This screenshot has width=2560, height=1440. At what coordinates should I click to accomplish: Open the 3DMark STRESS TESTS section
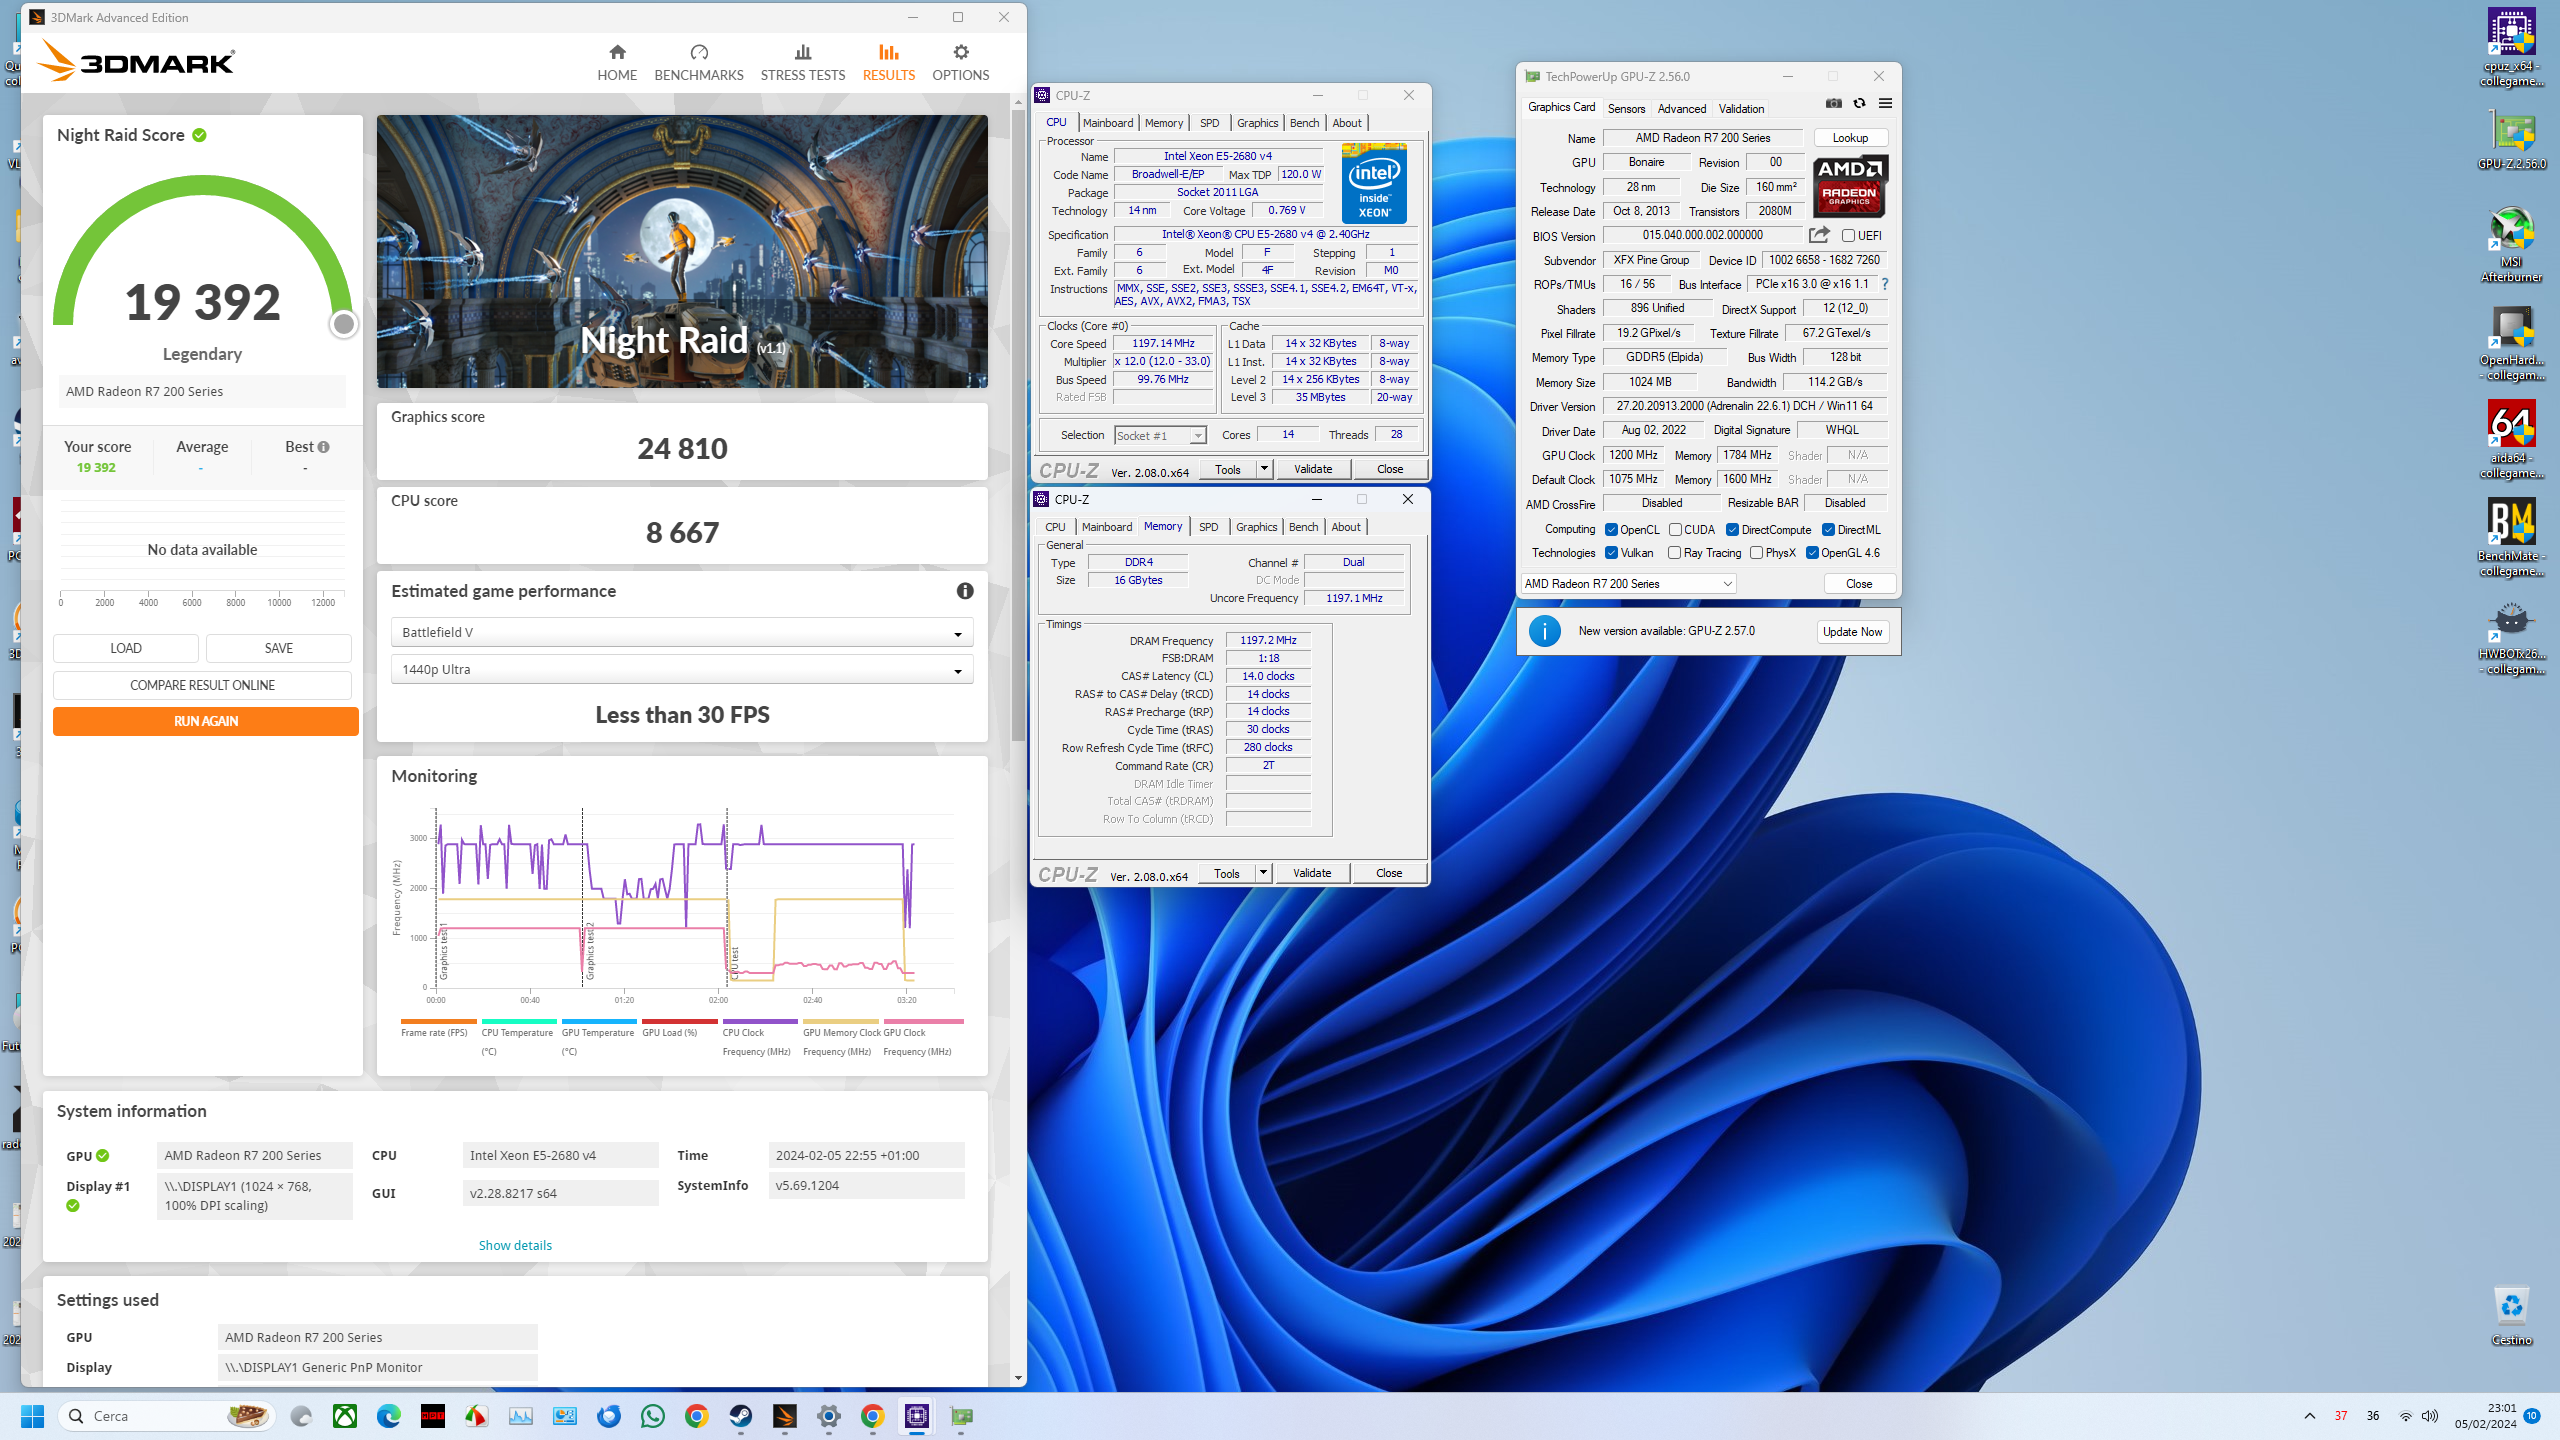click(803, 62)
